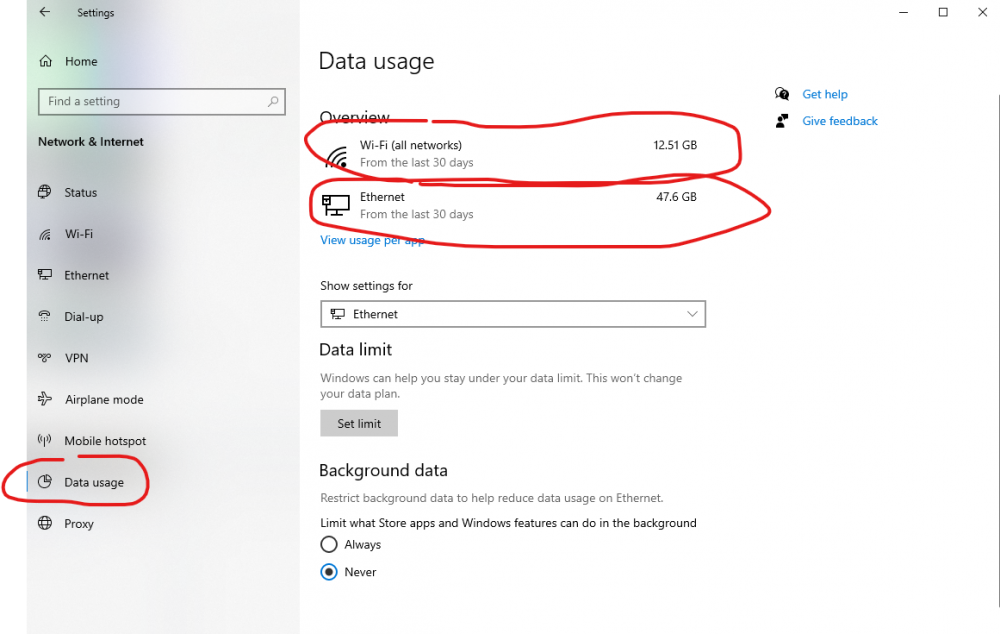
Task: Click the VPN icon
Action: pyautogui.click(x=45, y=357)
